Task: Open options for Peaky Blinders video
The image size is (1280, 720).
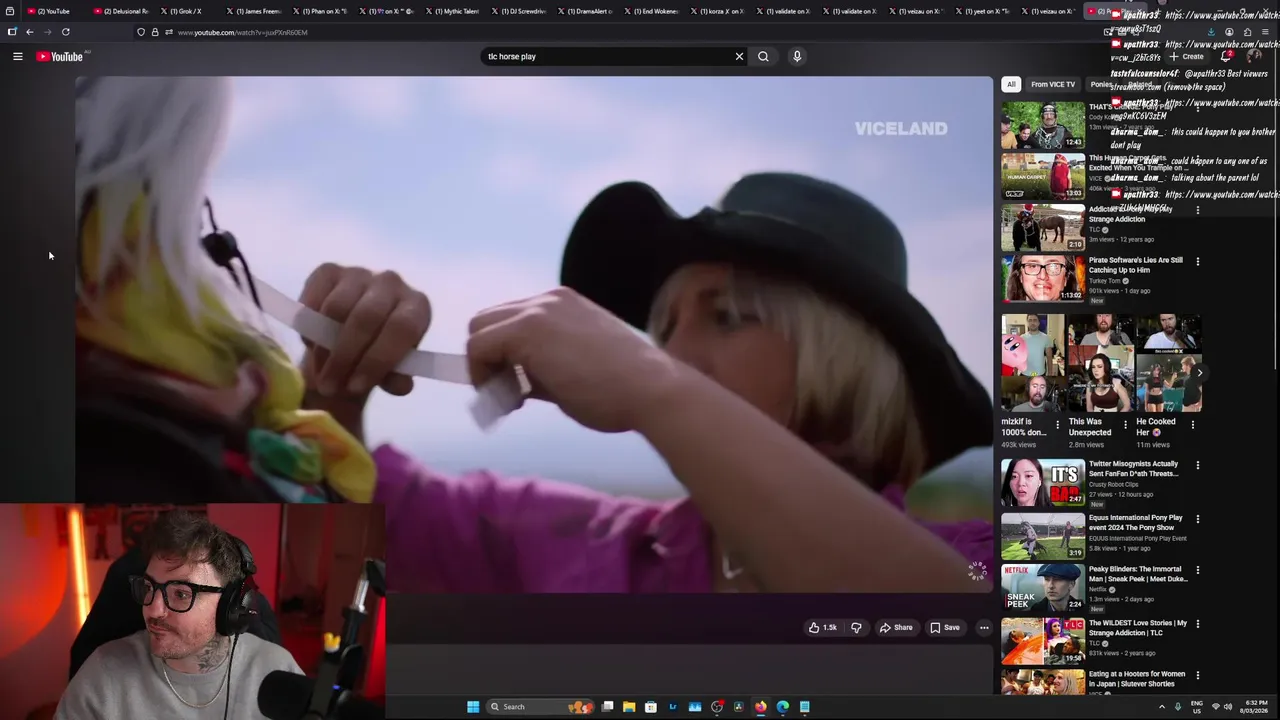Action: 1198,571
